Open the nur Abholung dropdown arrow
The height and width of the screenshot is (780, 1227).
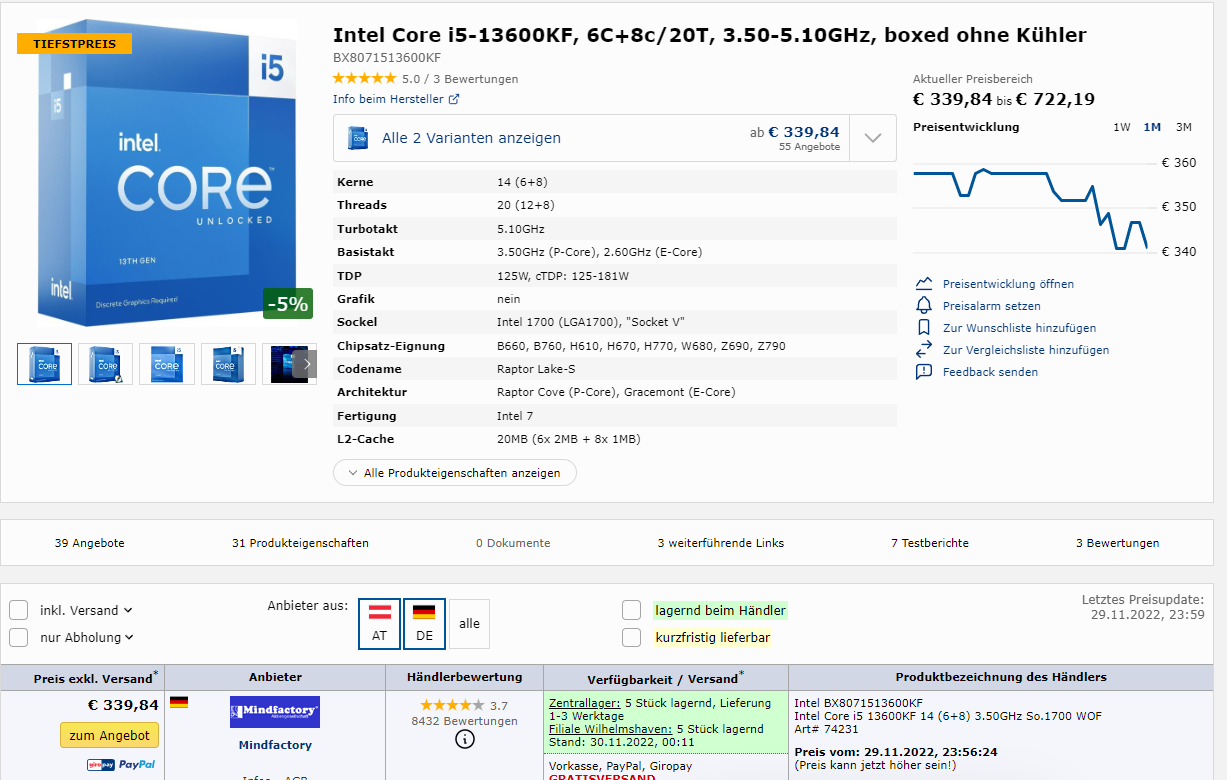tap(130, 637)
